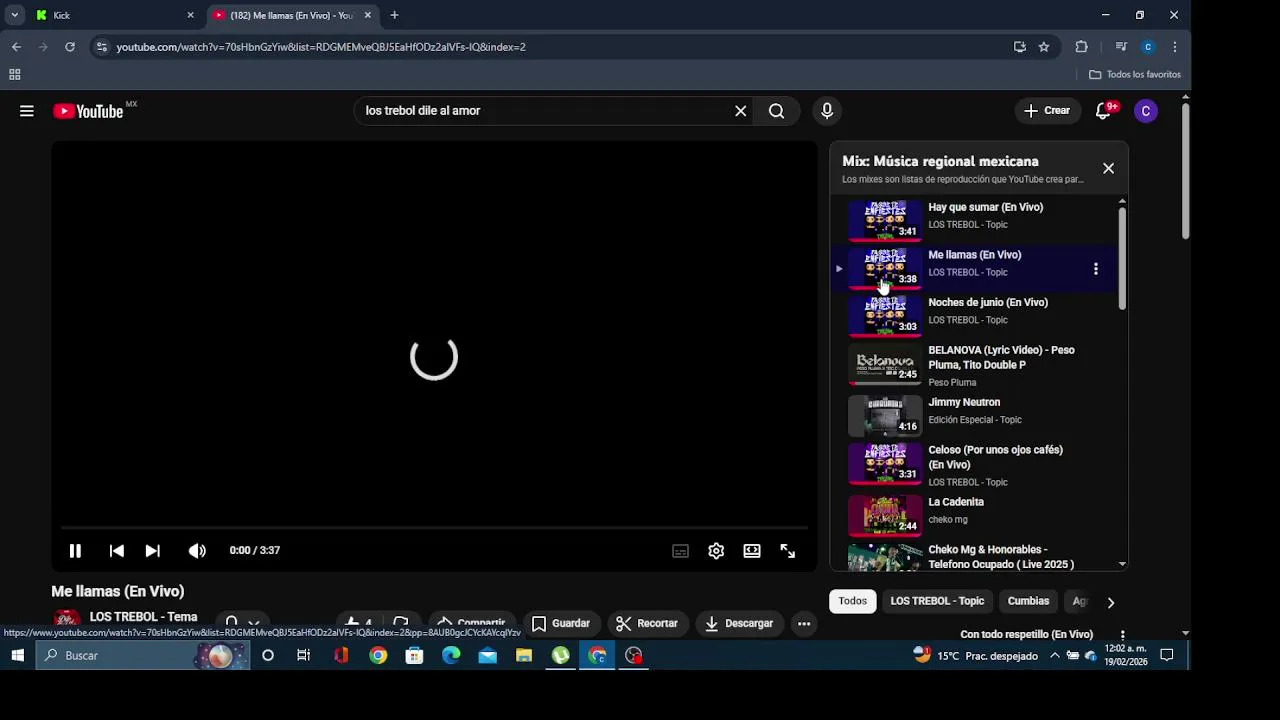Screen dimensions: 1280x720
Task: Open Todos los favoritos folder
Action: pyautogui.click(x=1135, y=75)
